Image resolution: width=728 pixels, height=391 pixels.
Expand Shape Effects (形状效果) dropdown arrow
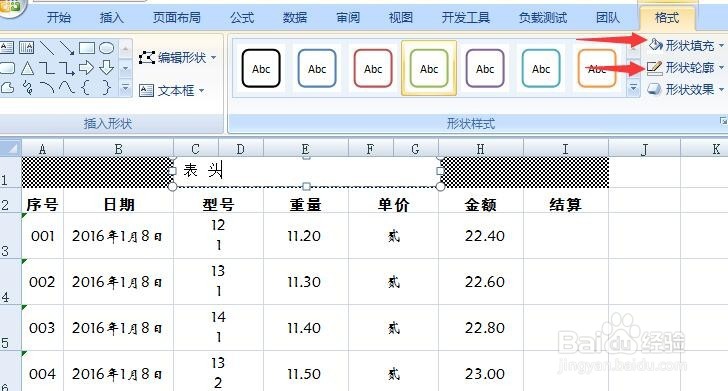[722, 89]
